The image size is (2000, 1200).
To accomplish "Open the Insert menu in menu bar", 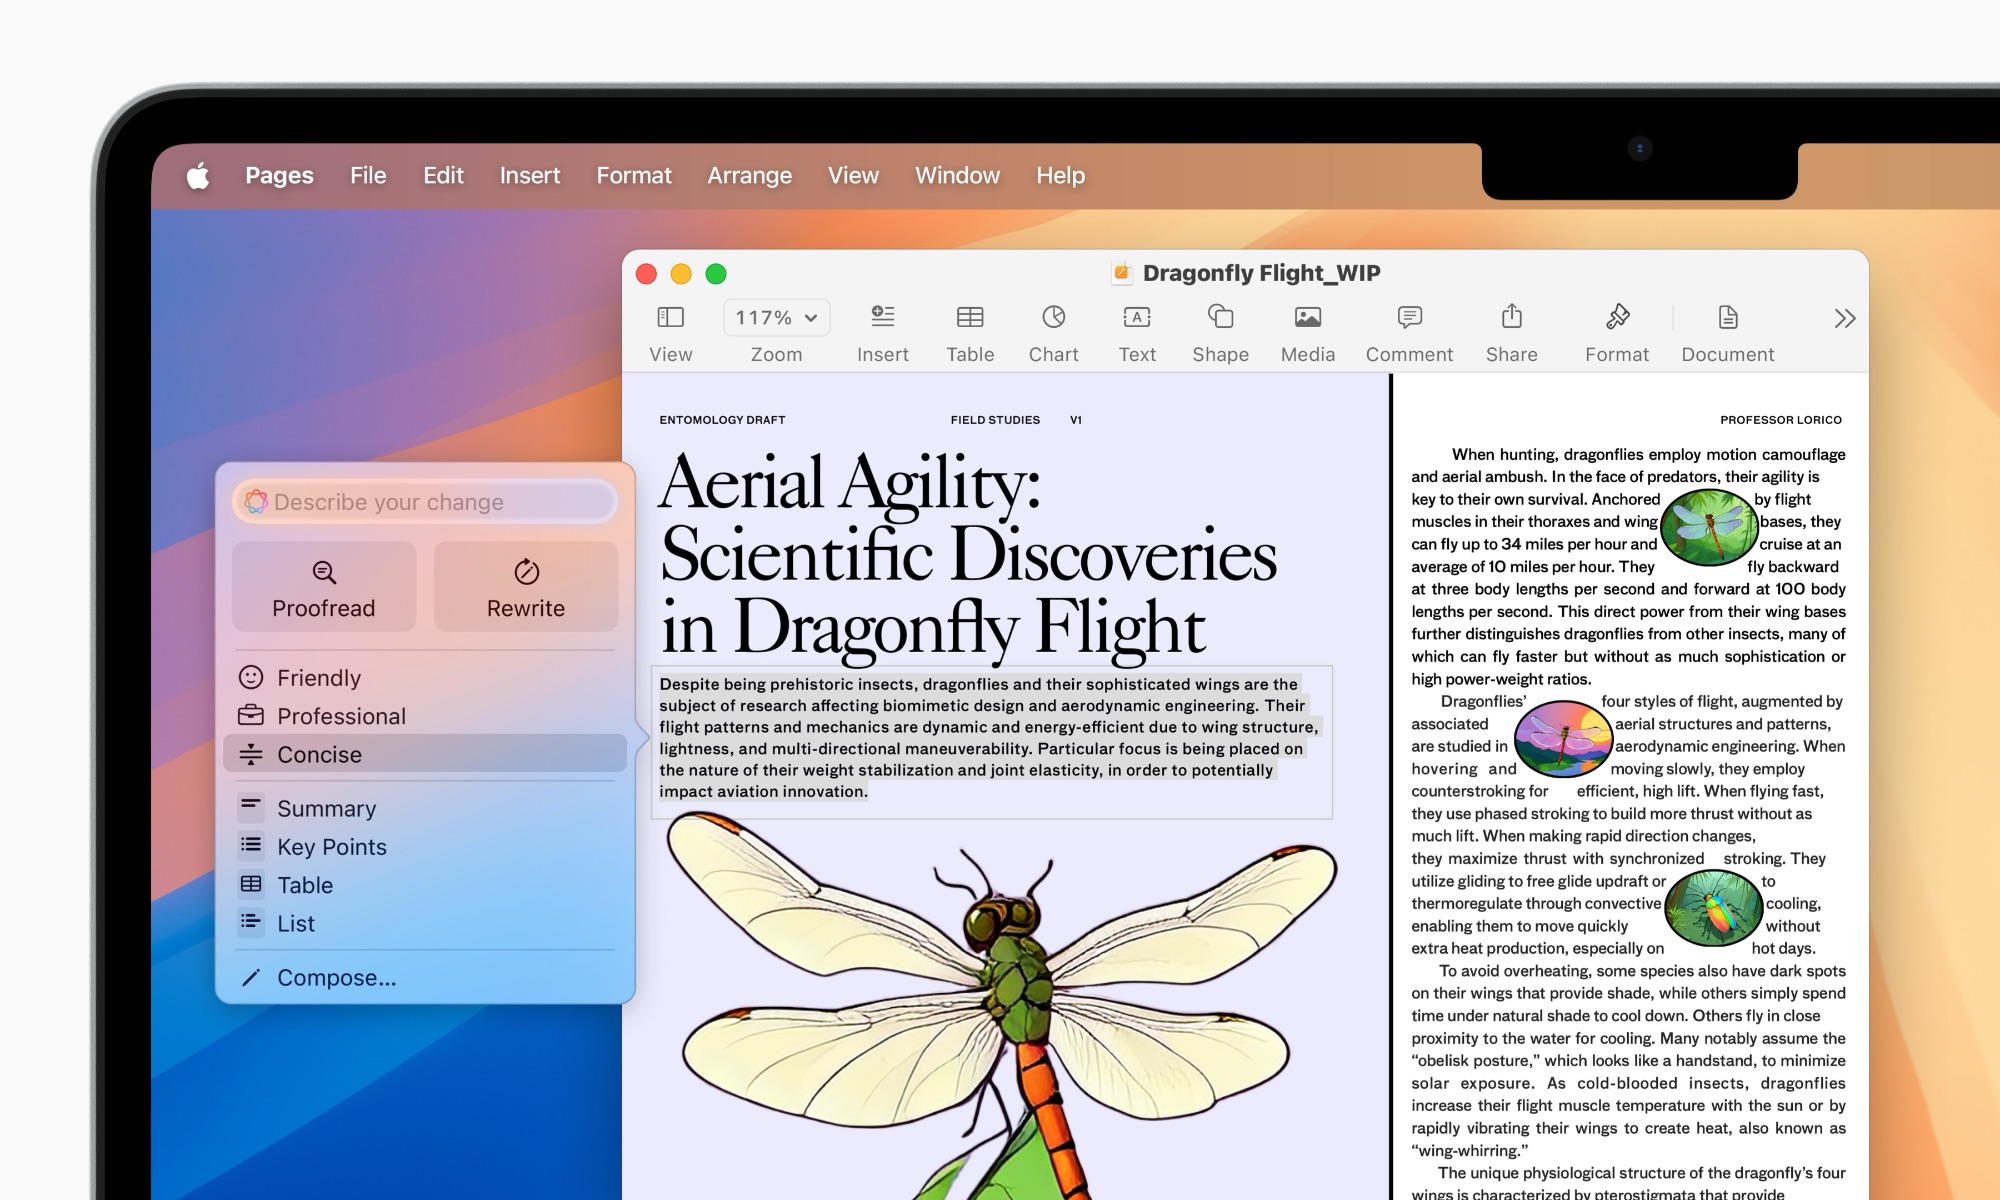I will pos(530,176).
